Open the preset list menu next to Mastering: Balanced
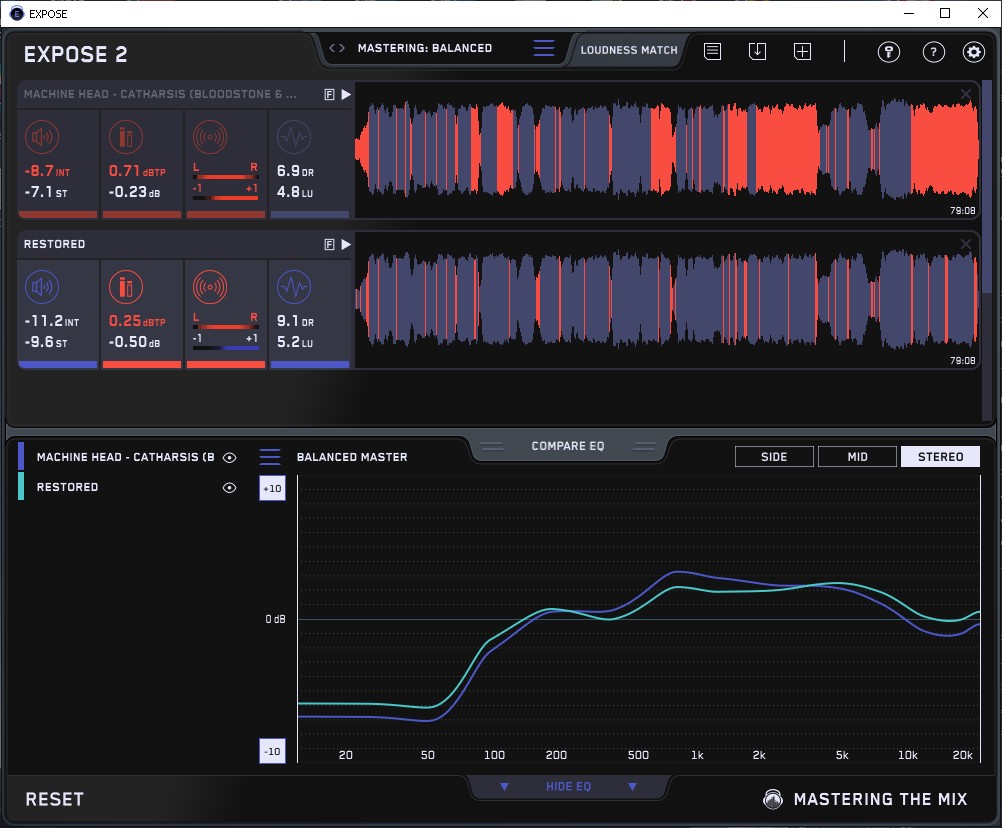Viewport: 1002px width, 828px height. (x=544, y=48)
